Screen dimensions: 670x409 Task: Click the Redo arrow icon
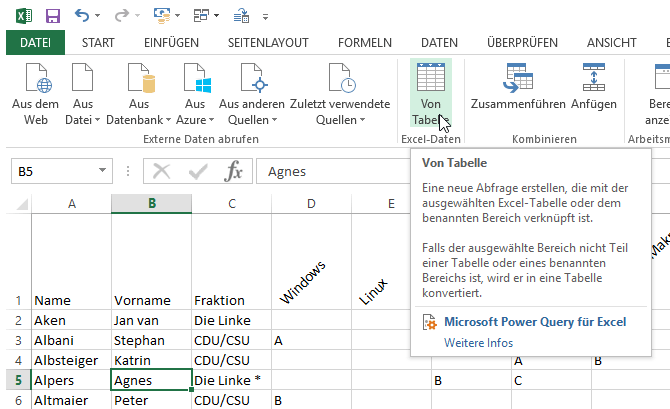(121, 16)
